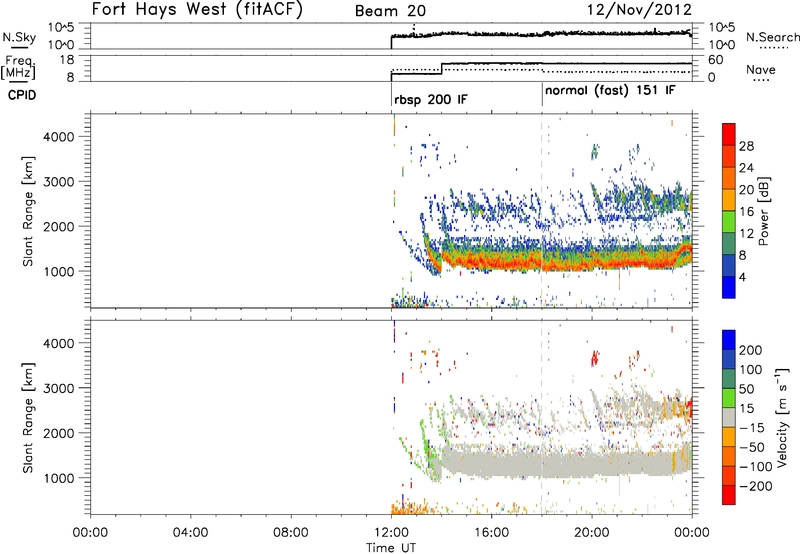Viewport: 800px width, 554px height.
Task: Click the 'Nave' legend label
Action: coord(760,70)
